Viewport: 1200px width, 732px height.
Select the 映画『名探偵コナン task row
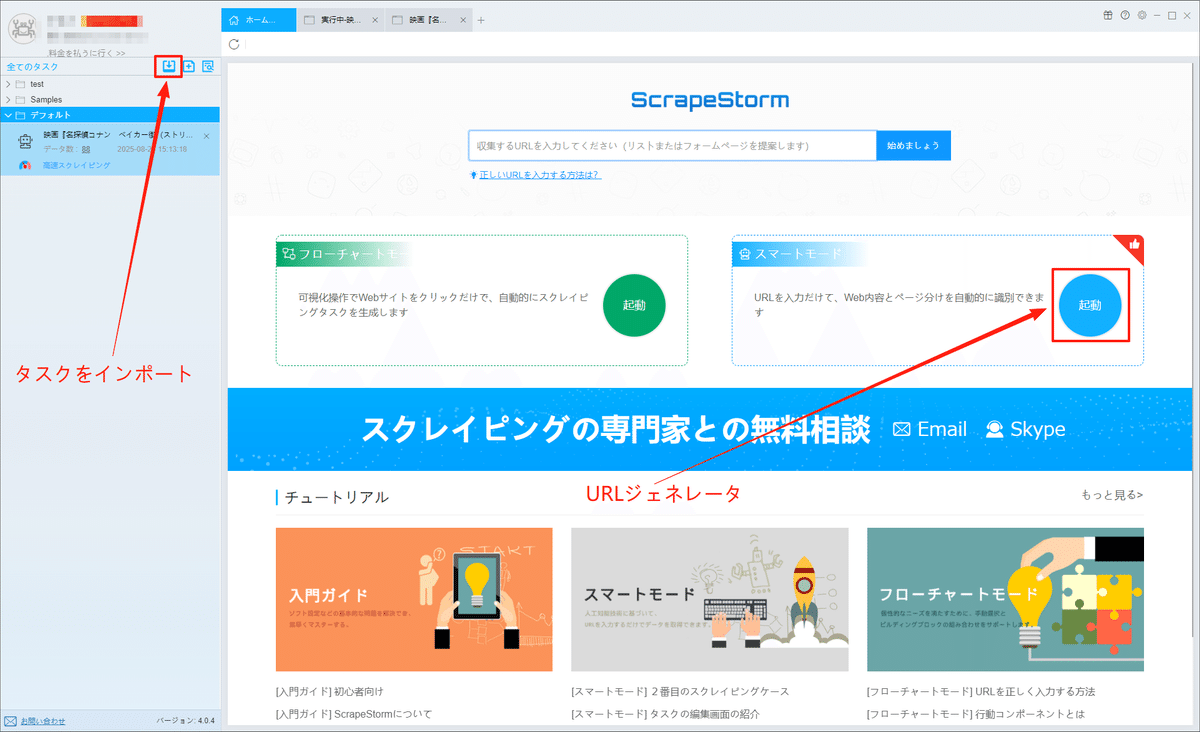(x=110, y=149)
